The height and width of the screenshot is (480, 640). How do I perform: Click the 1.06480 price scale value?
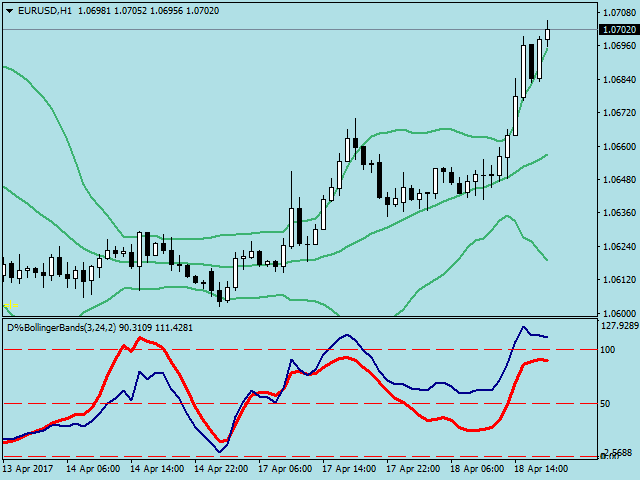point(619,180)
